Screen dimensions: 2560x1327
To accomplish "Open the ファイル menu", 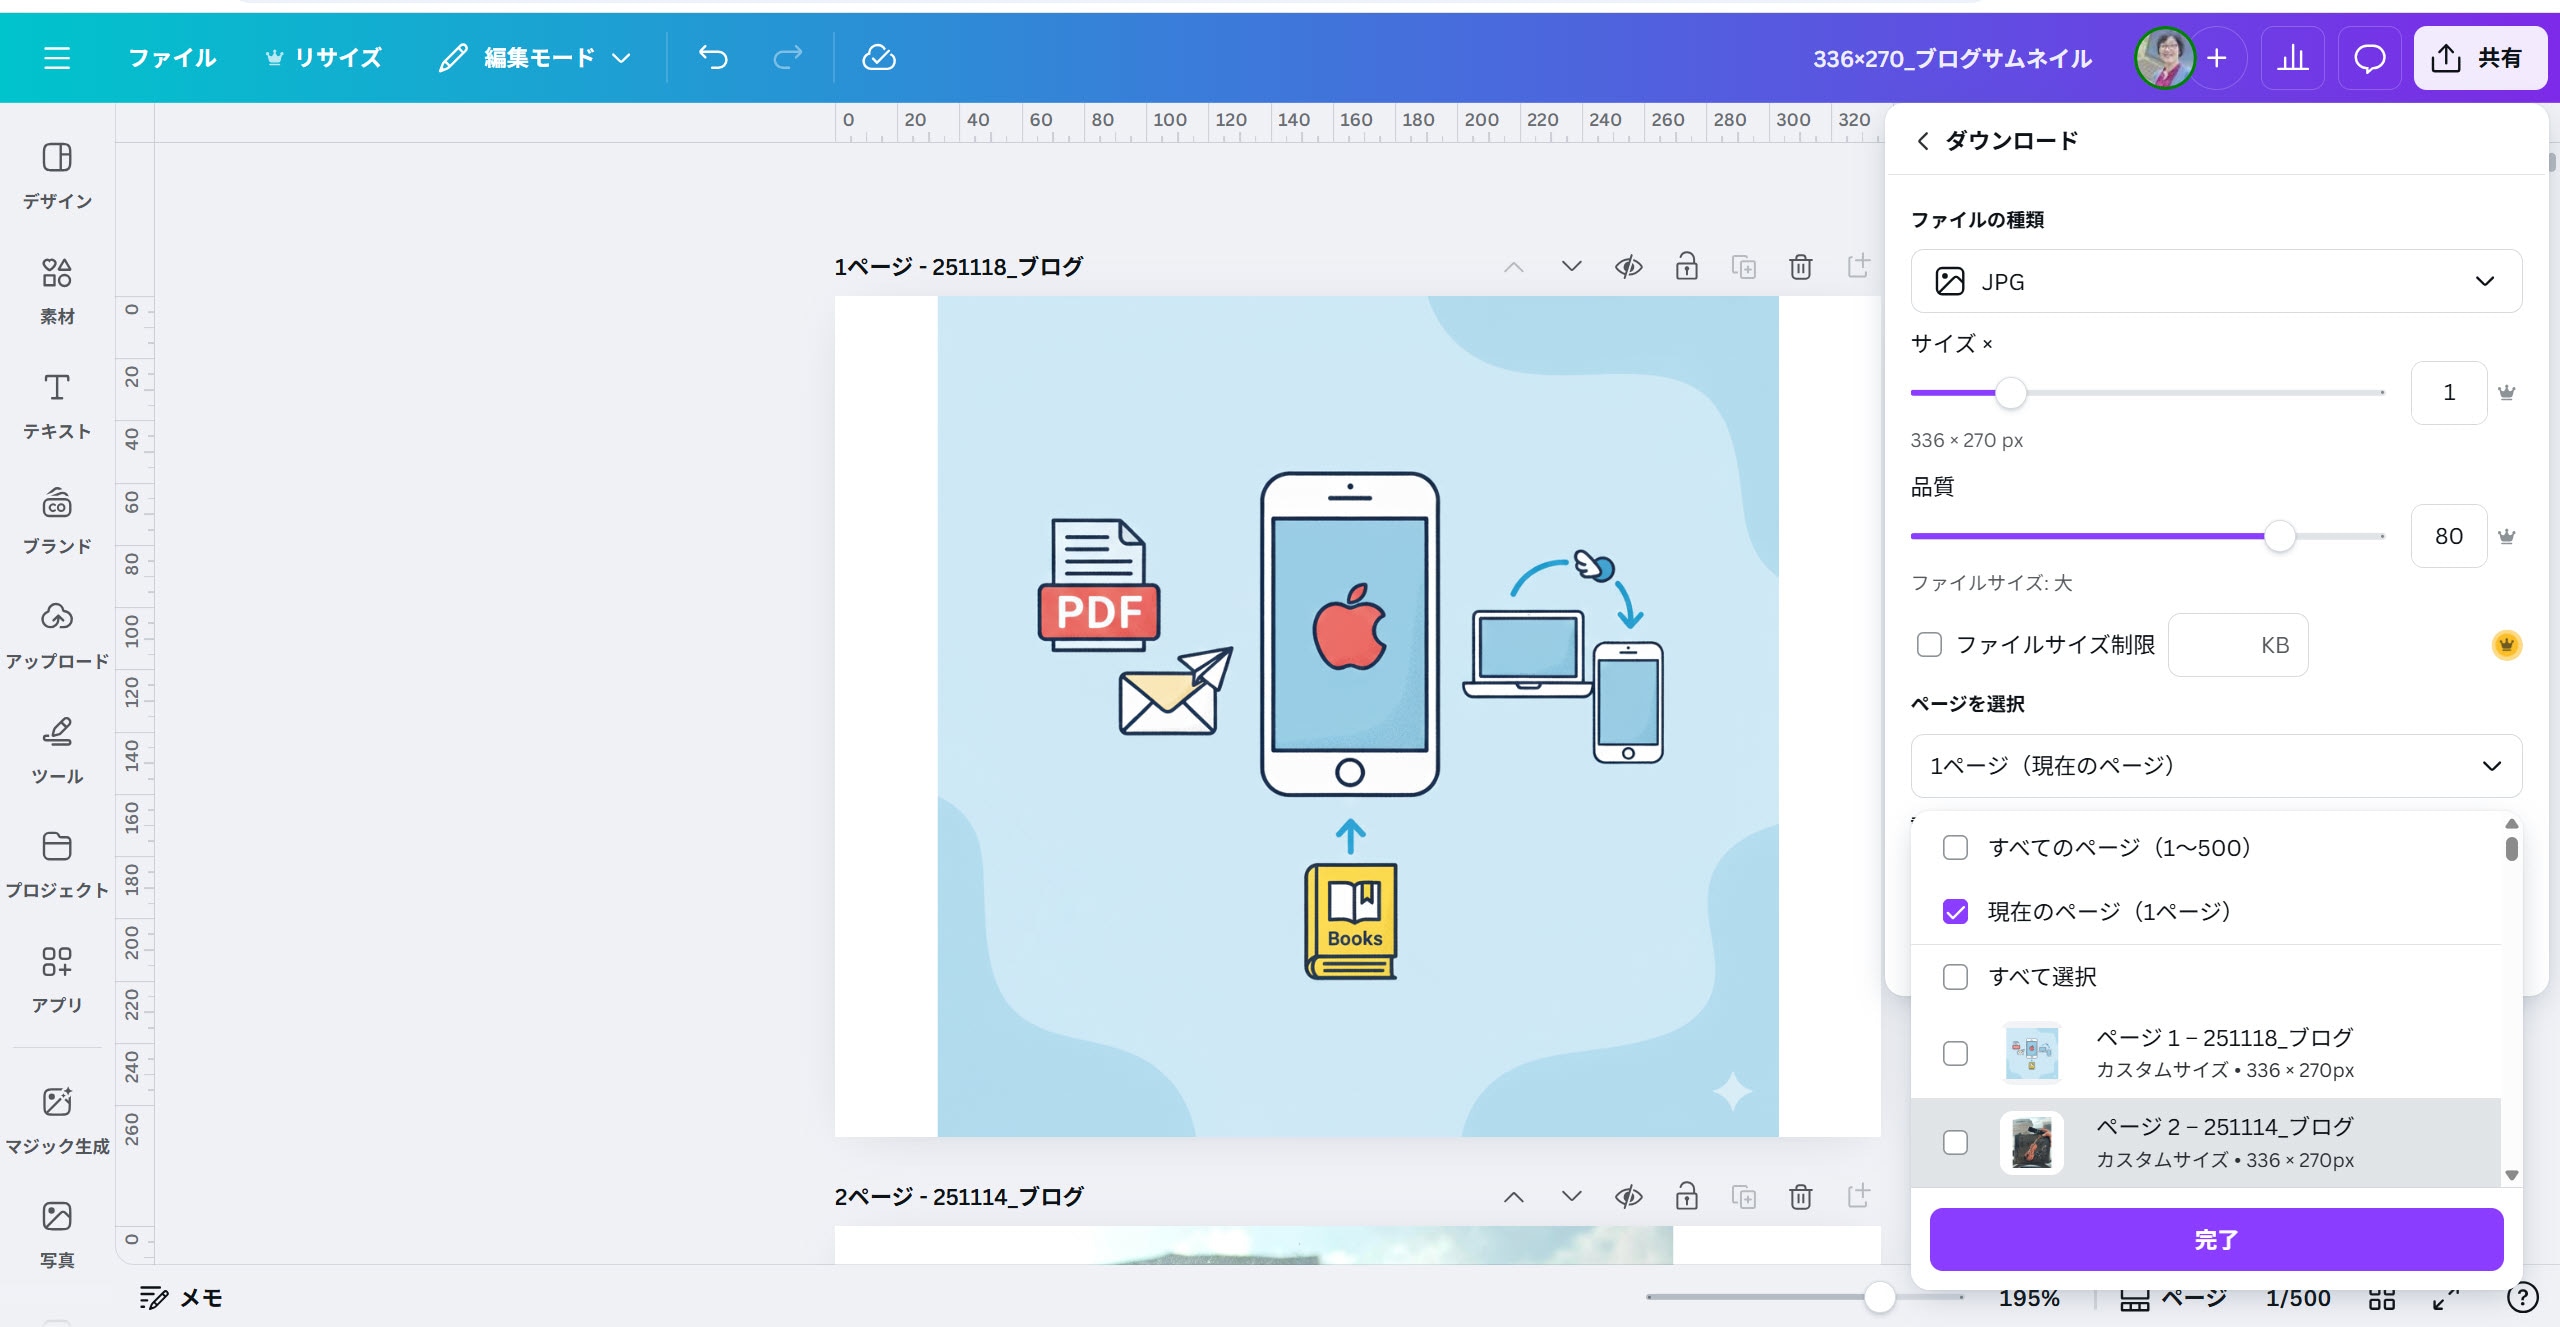I will 172,58.
